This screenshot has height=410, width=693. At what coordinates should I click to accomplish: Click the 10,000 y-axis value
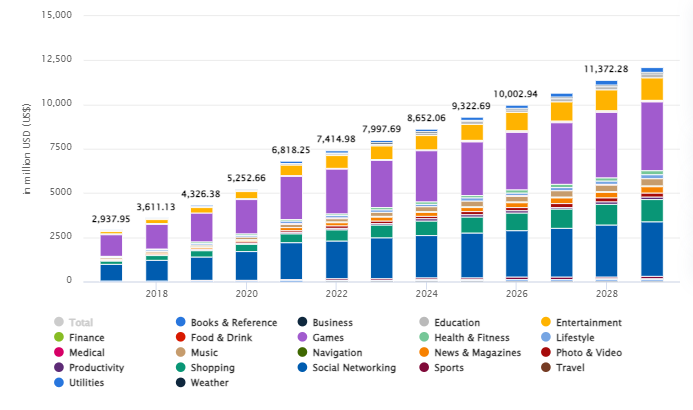57,103
